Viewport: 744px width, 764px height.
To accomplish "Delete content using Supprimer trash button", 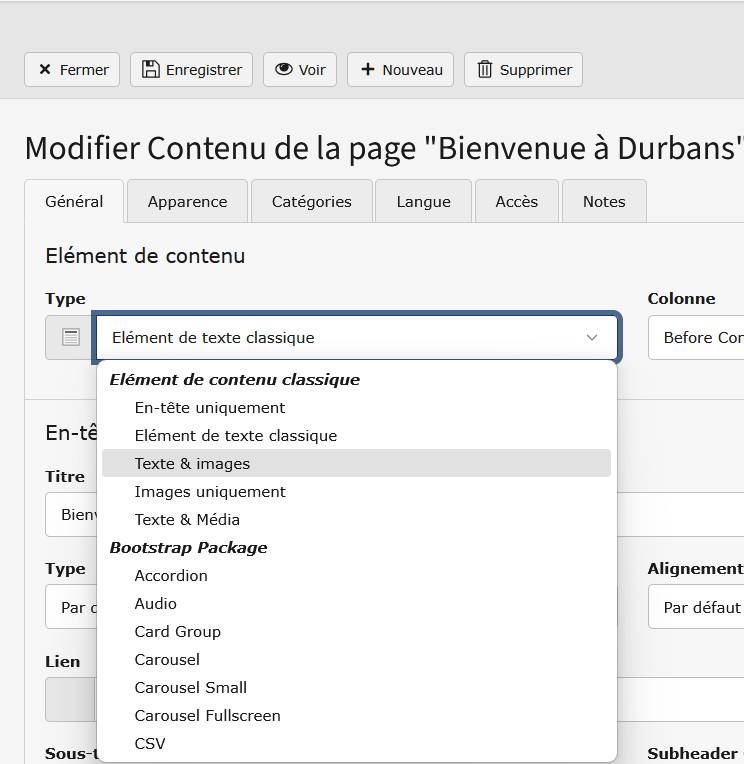I will pyautogui.click(x=523, y=70).
